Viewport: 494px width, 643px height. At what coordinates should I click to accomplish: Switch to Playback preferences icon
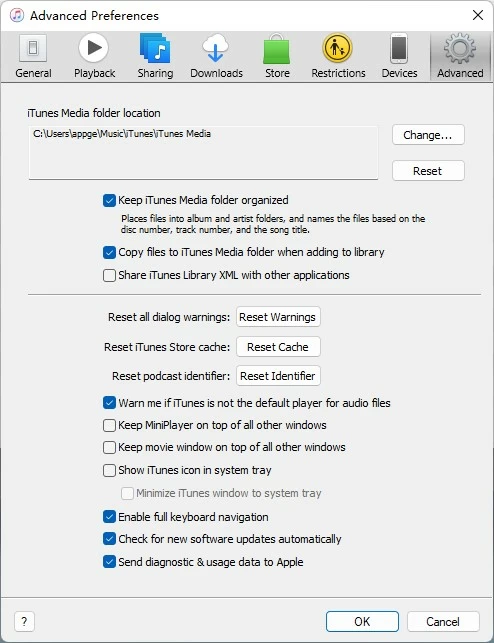[93, 48]
